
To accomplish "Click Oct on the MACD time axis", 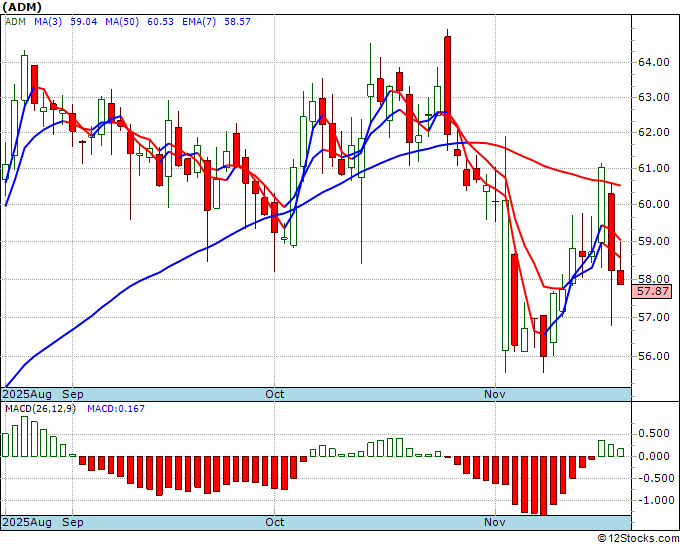I will click(x=275, y=522).
